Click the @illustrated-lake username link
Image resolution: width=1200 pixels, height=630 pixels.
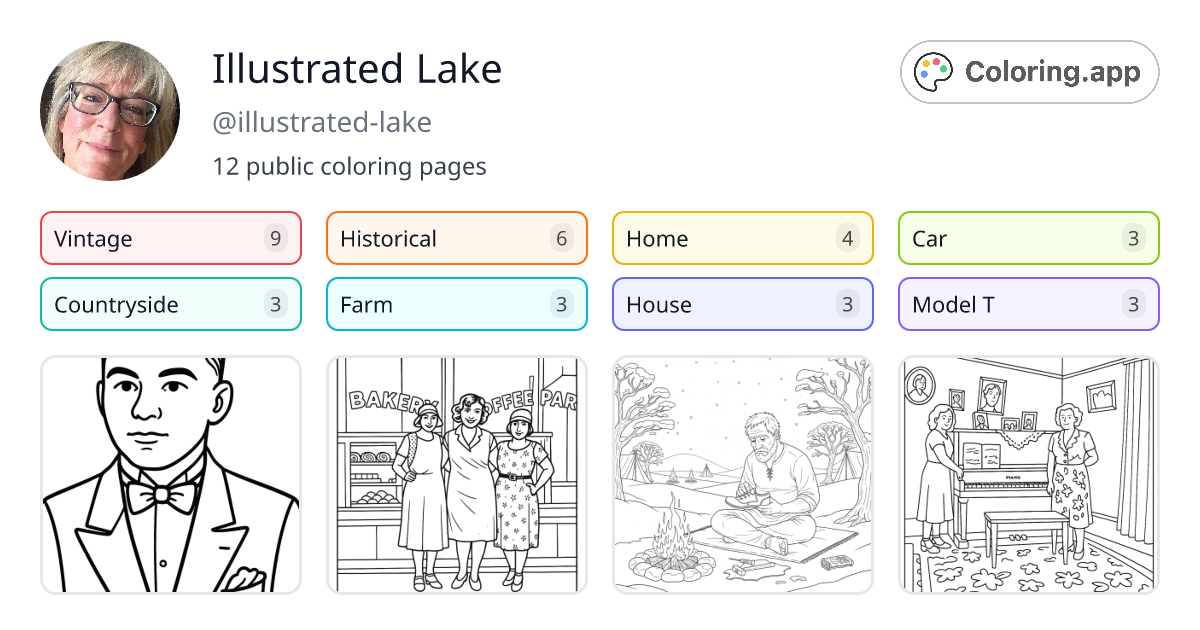322,122
